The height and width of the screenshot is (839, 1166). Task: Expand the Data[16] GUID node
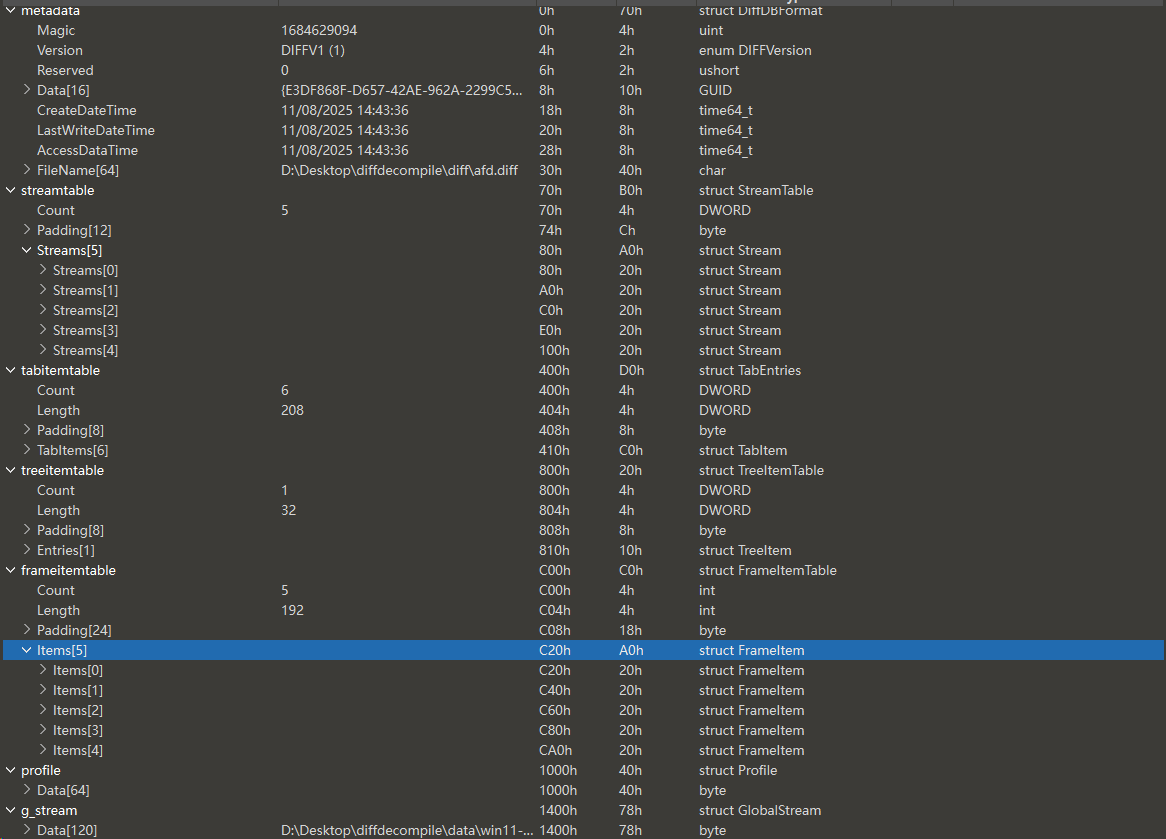27,90
